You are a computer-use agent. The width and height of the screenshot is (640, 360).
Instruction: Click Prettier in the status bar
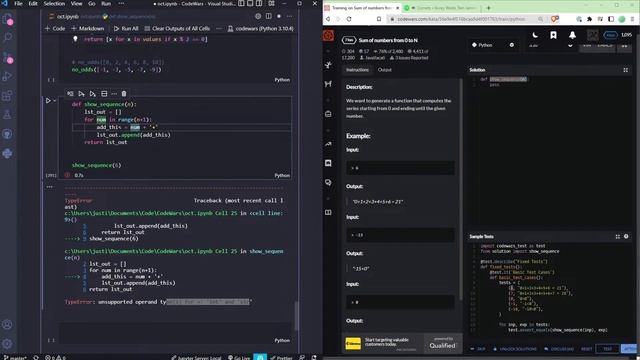click(281, 358)
